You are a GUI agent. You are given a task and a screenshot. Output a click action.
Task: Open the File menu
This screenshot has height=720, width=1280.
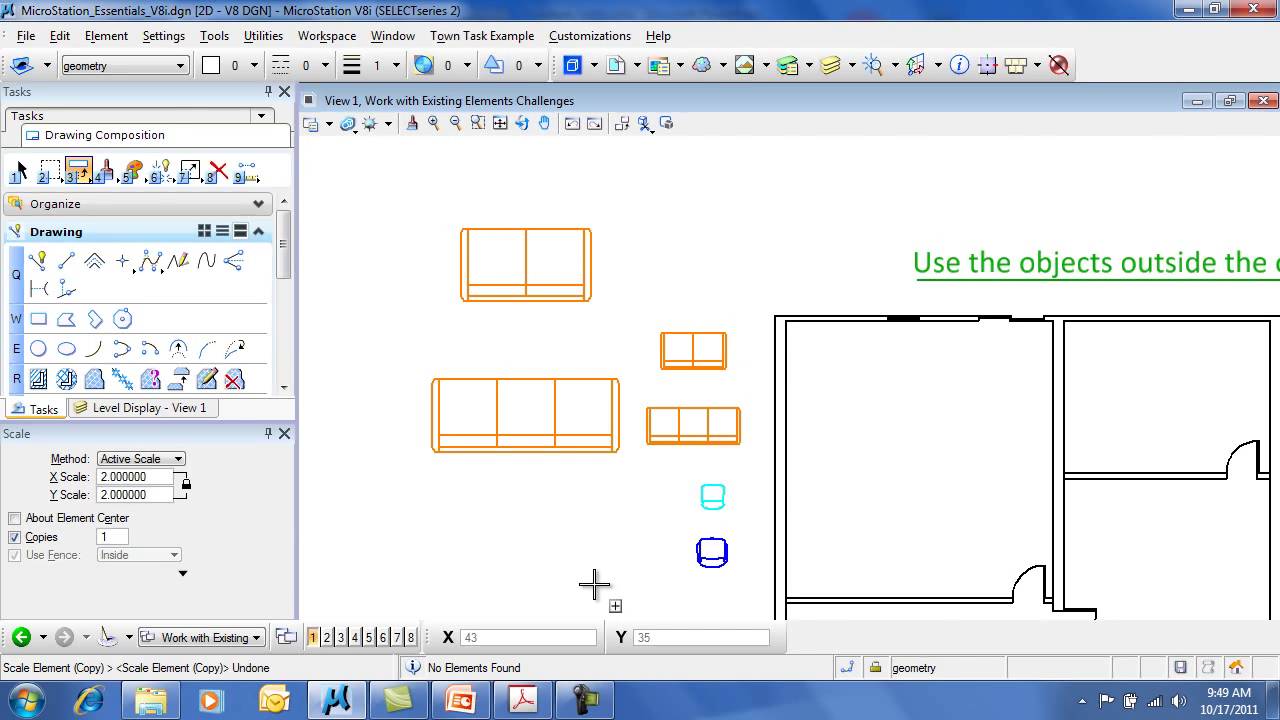[26, 35]
